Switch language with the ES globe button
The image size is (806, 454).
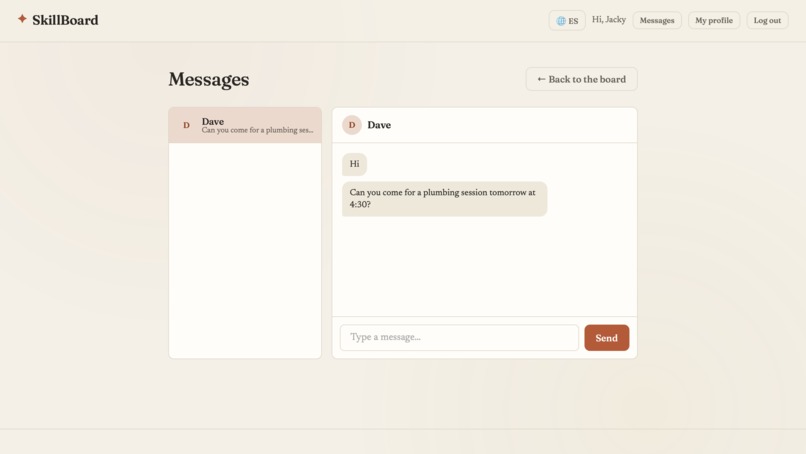tap(567, 21)
